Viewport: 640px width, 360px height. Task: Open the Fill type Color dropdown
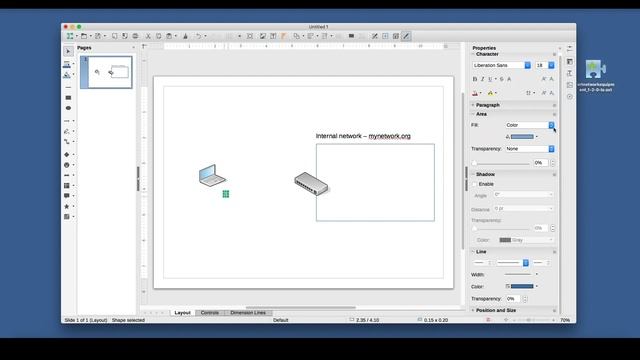tap(551, 125)
